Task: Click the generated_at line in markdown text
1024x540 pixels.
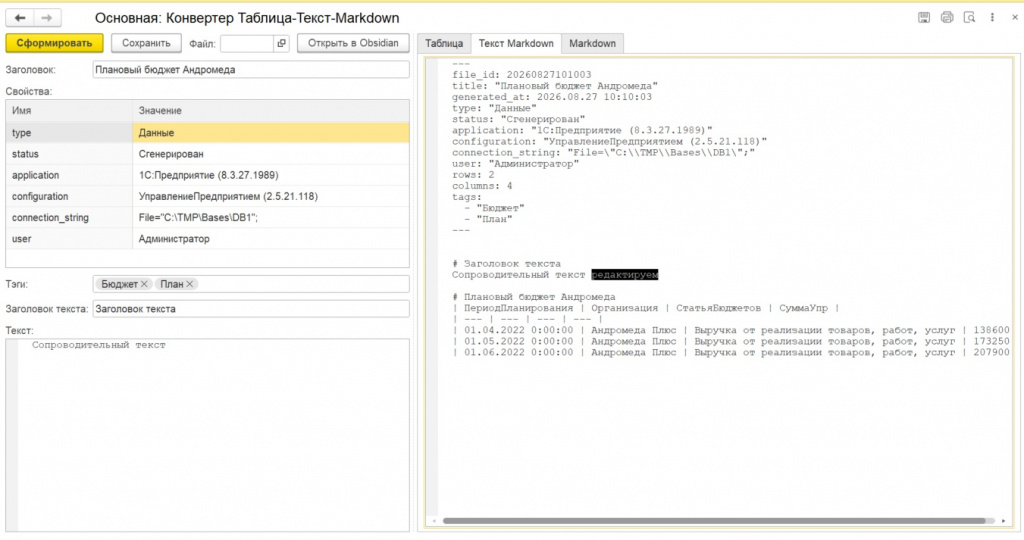Action: [552, 97]
